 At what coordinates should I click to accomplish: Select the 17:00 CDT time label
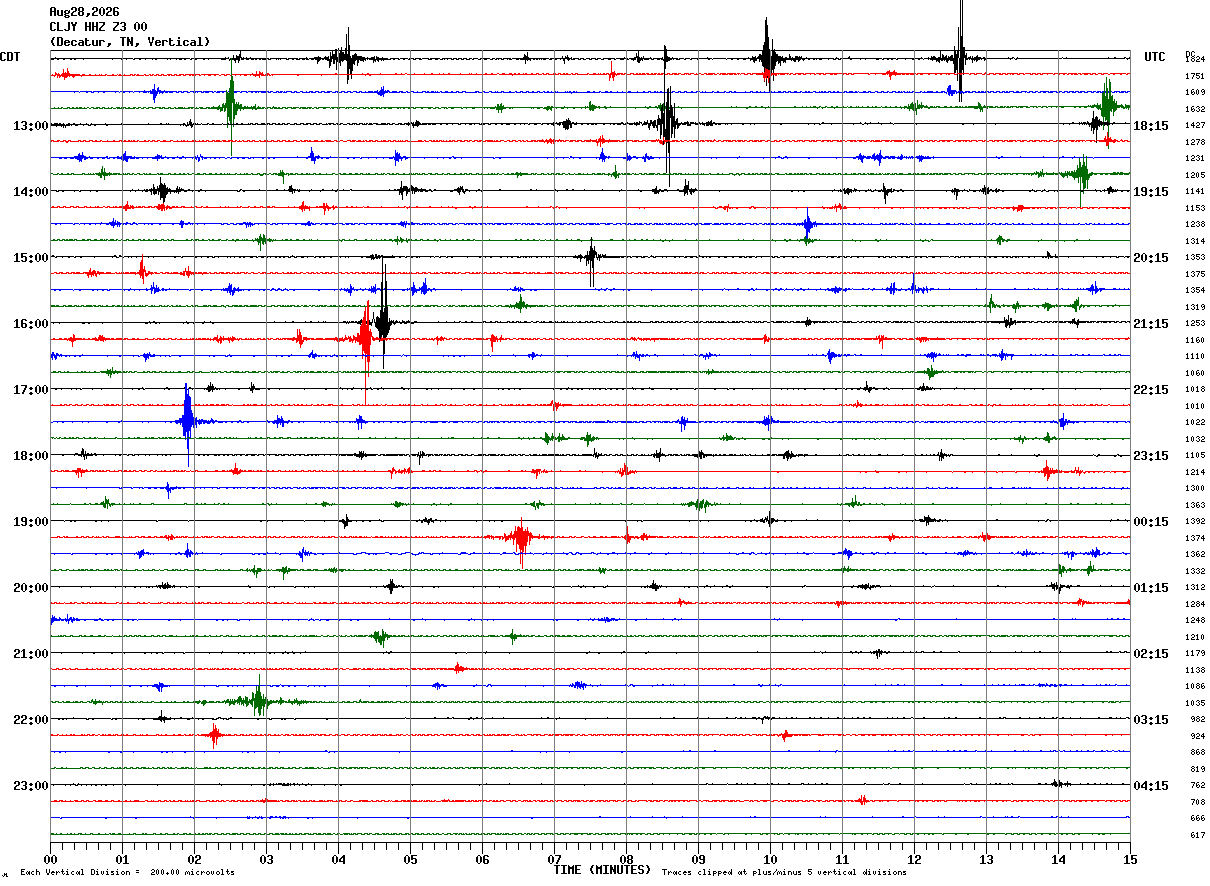pos(31,390)
